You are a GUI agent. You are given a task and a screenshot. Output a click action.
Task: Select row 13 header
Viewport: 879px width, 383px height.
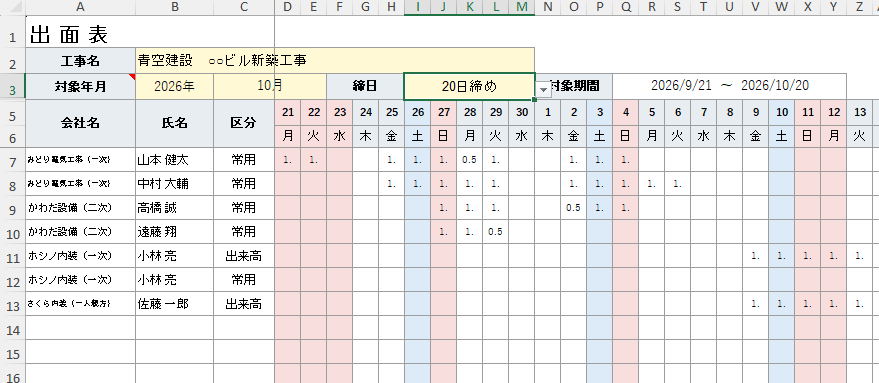(12, 304)
